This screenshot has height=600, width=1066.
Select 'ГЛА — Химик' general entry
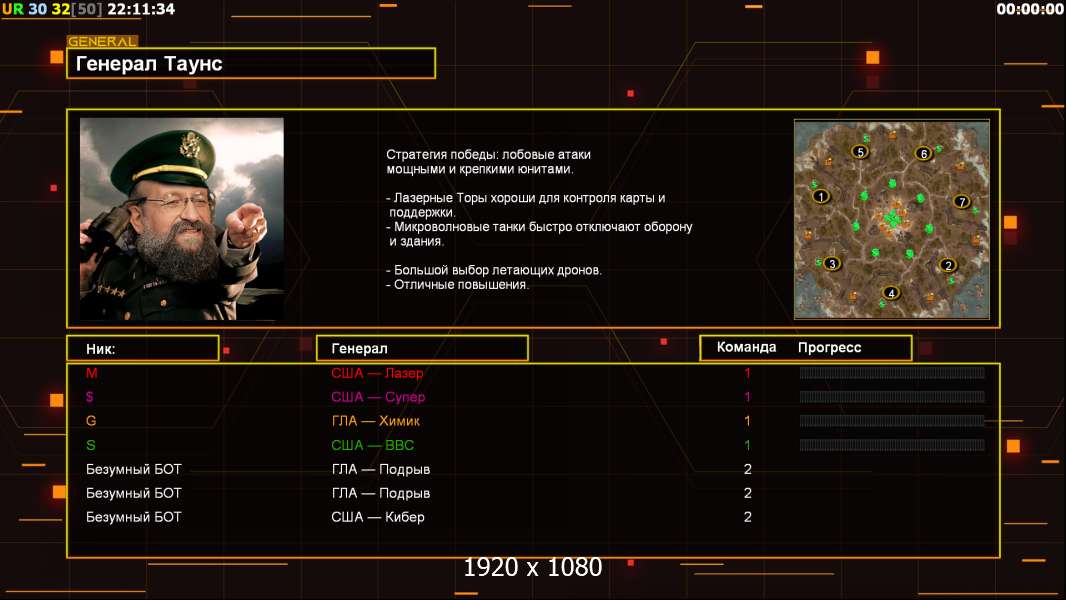(x=375, y=421)
